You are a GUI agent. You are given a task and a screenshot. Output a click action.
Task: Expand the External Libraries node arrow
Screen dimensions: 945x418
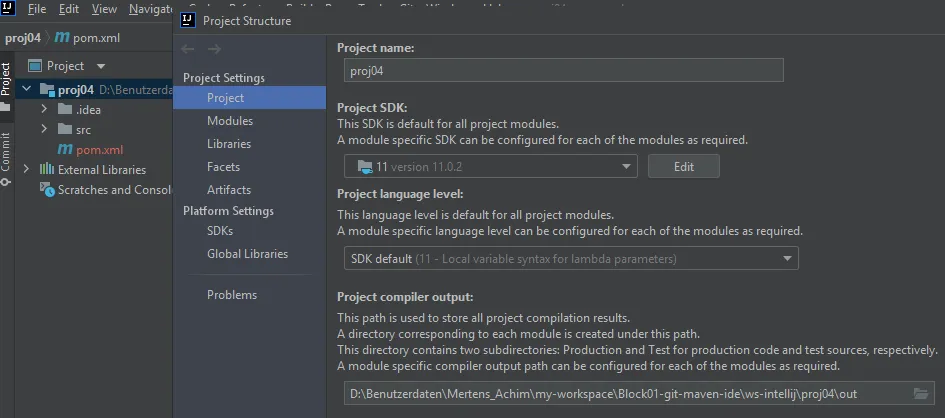26,169
